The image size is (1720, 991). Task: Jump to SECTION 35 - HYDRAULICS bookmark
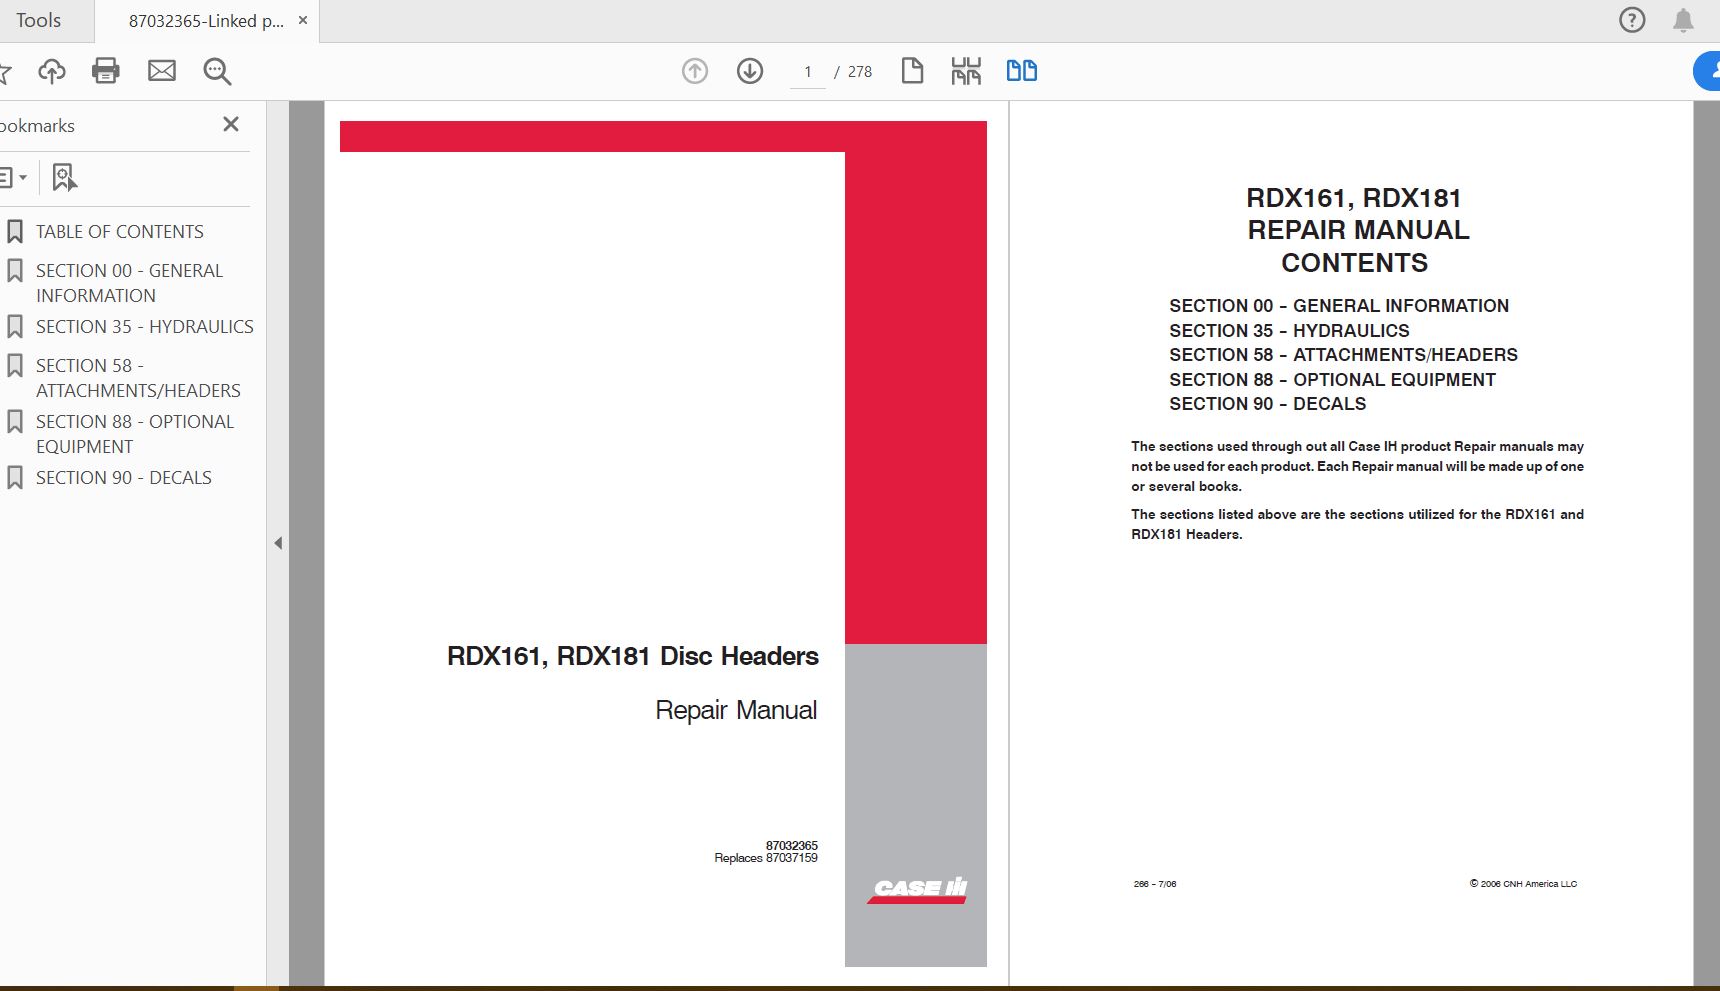[145, 327]
